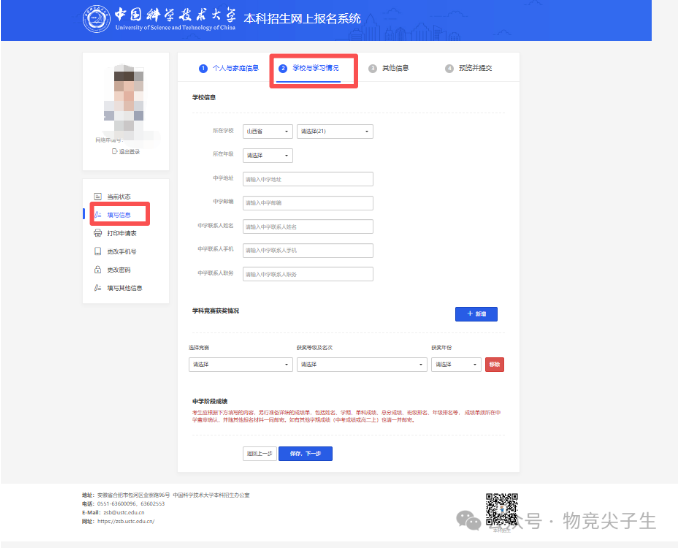Screen dimensions: 678x549
Task: Click the USTC university logo
Action: click(x=99, y=18)
